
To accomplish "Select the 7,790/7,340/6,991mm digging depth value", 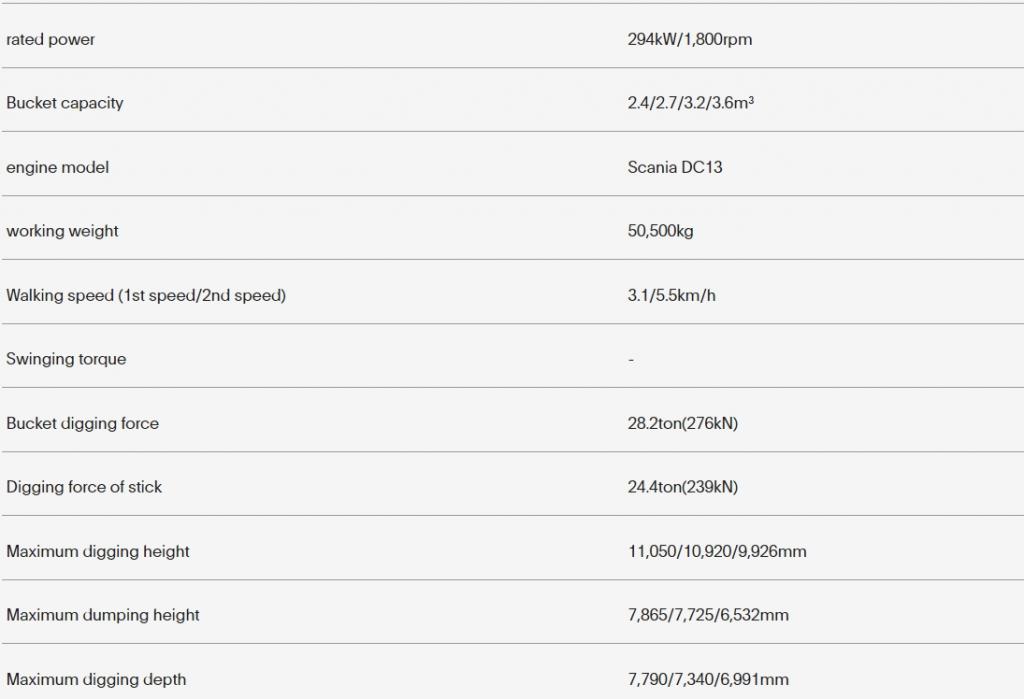I will point(708,679).
